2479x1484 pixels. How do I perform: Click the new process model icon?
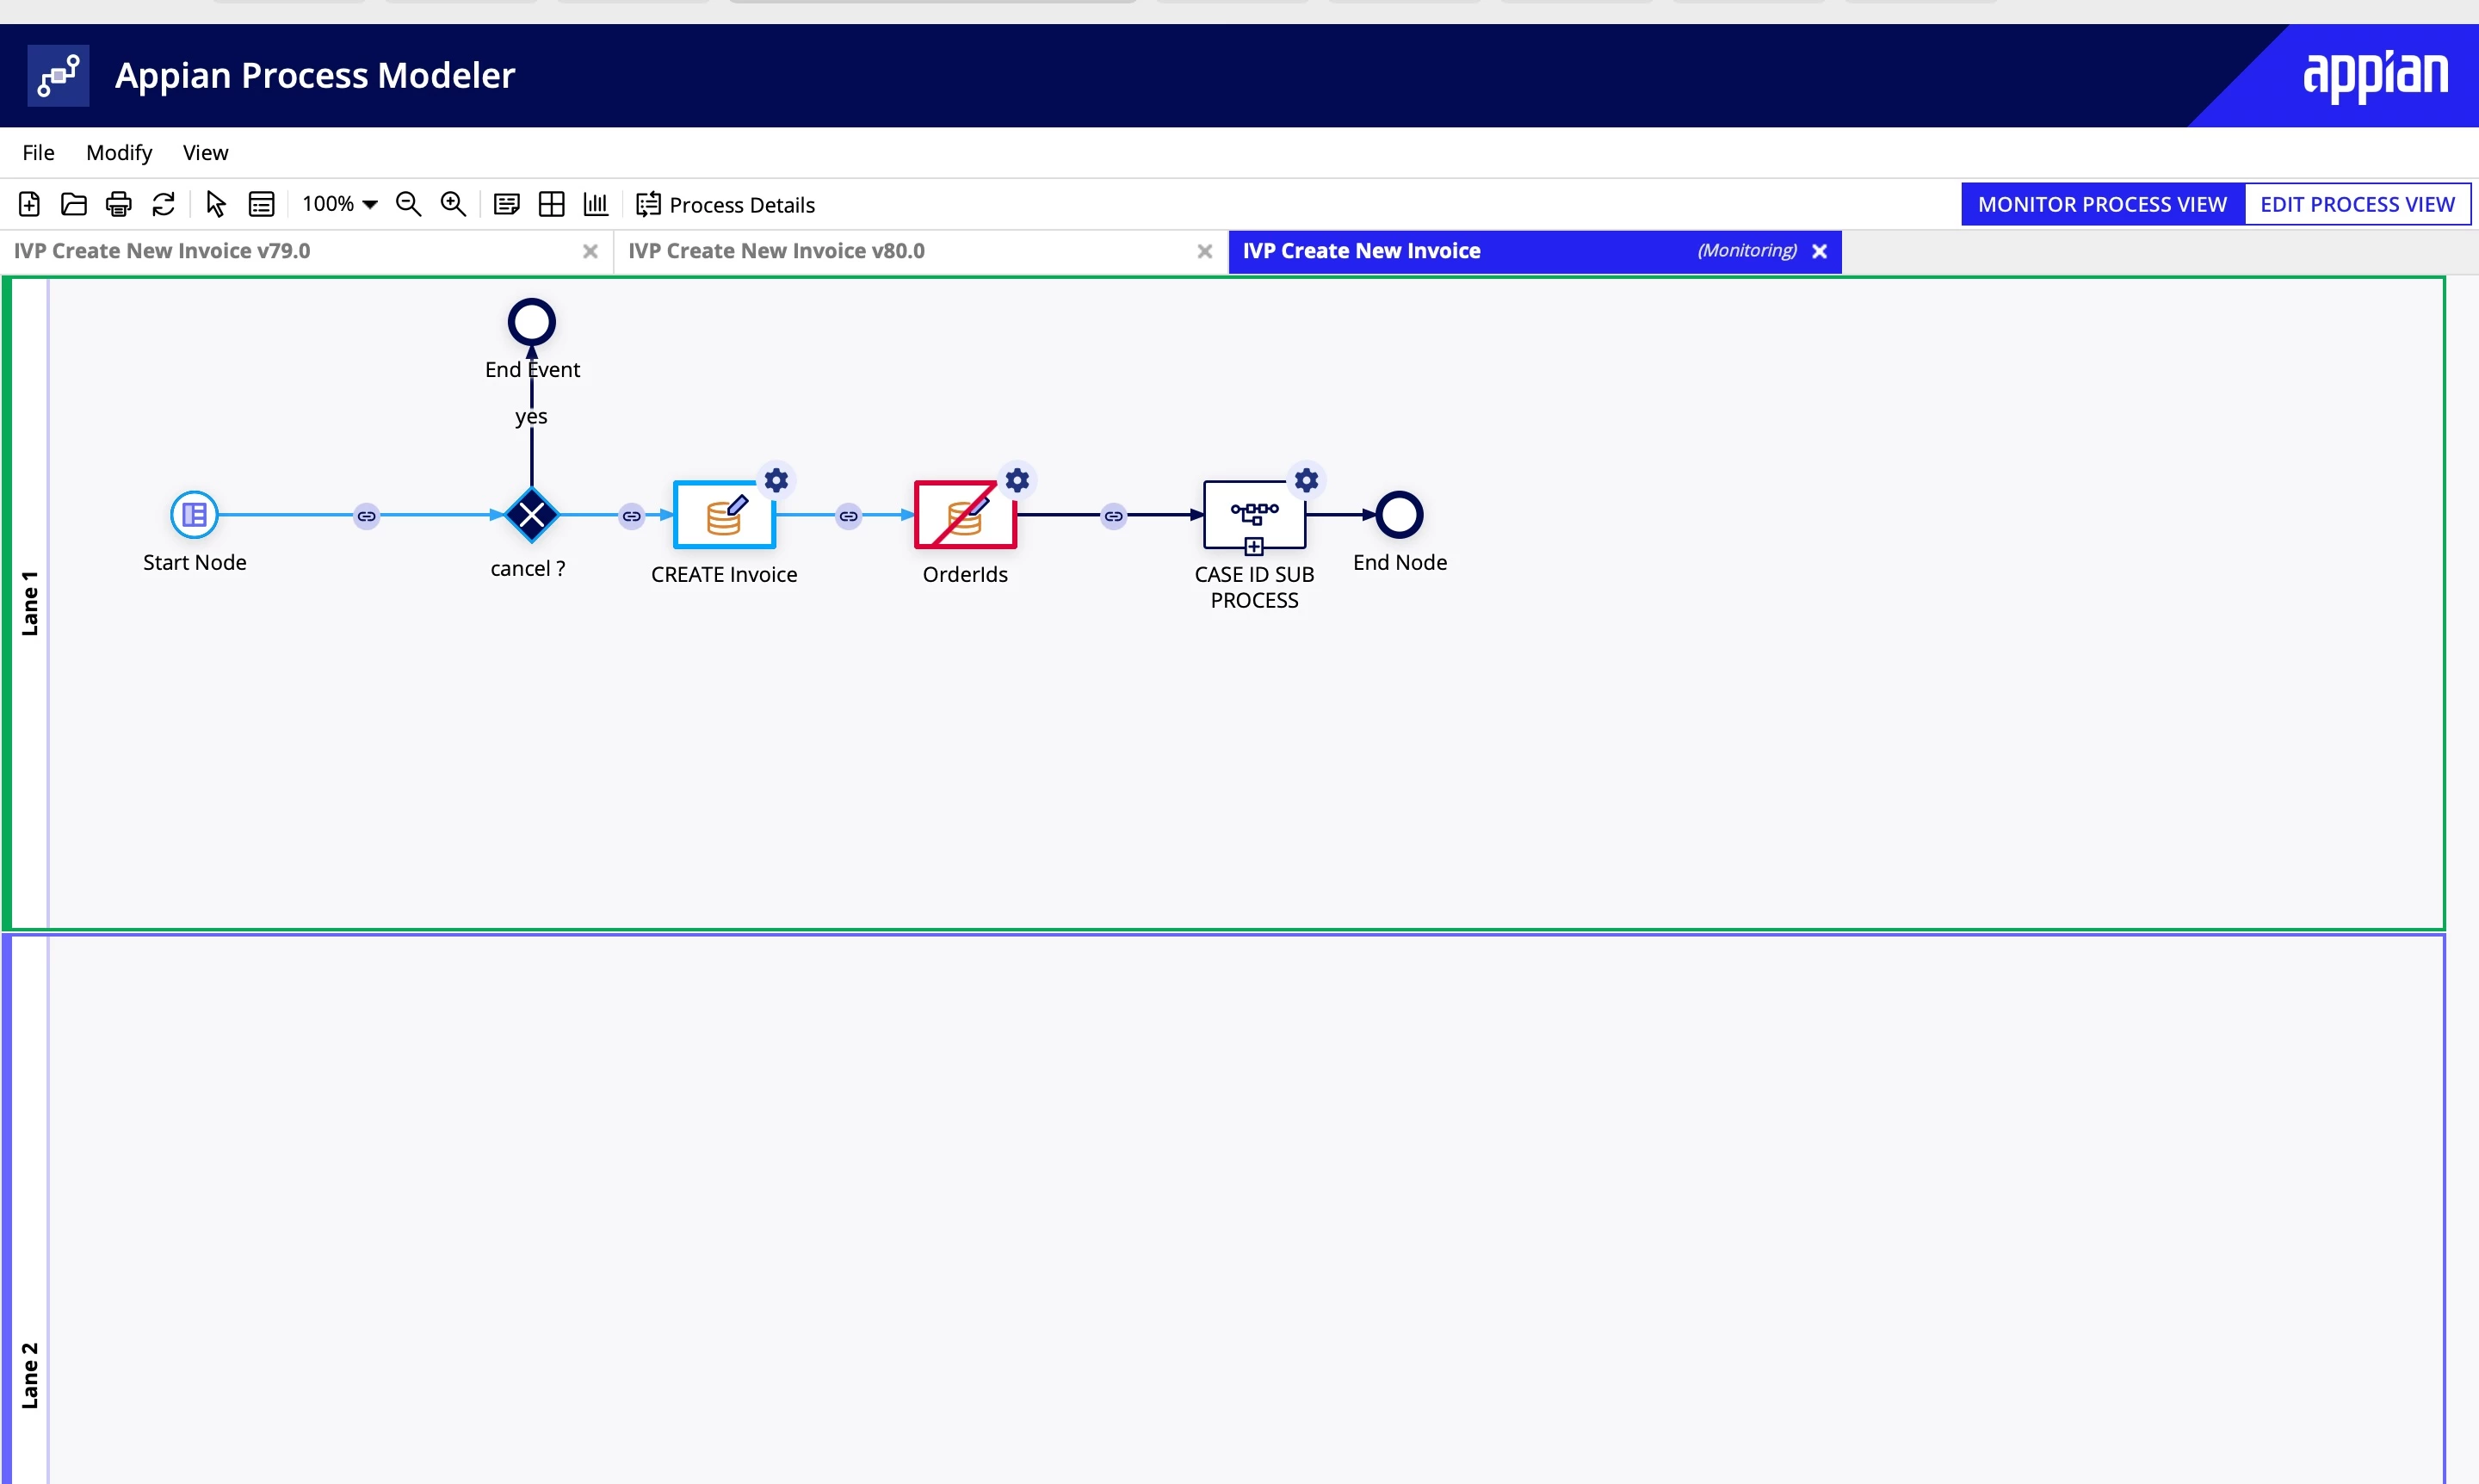(29, 204)
